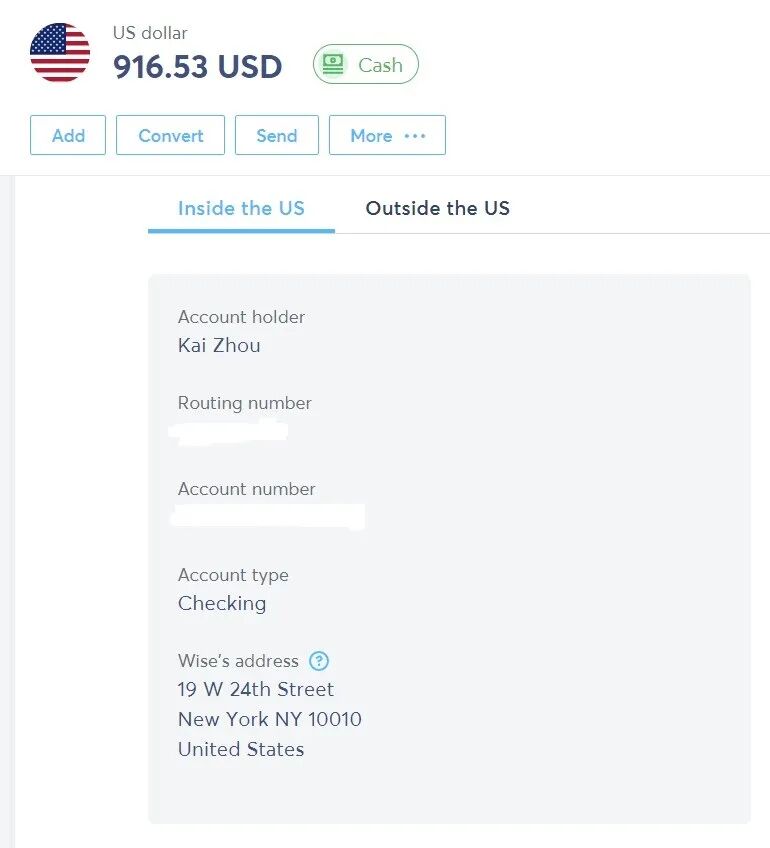
Task: Click the US dollar currency label
Action: tap(150, 33)
